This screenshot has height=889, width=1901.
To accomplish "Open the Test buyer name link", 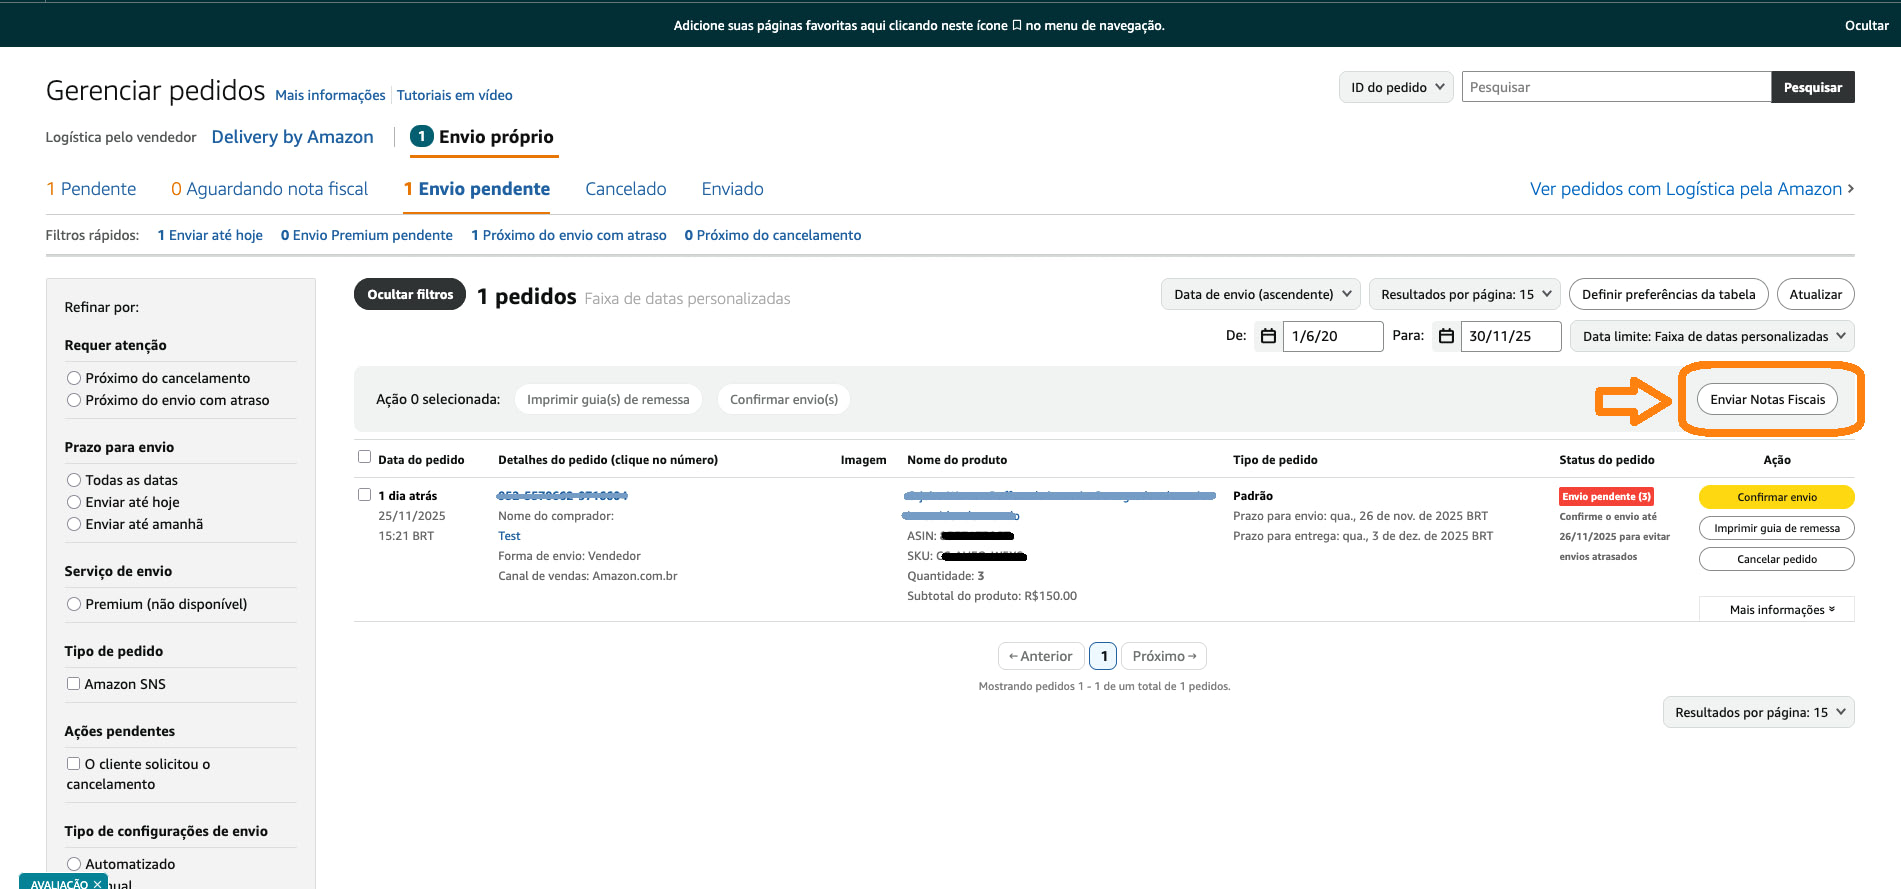I will [x=509, y=536].
